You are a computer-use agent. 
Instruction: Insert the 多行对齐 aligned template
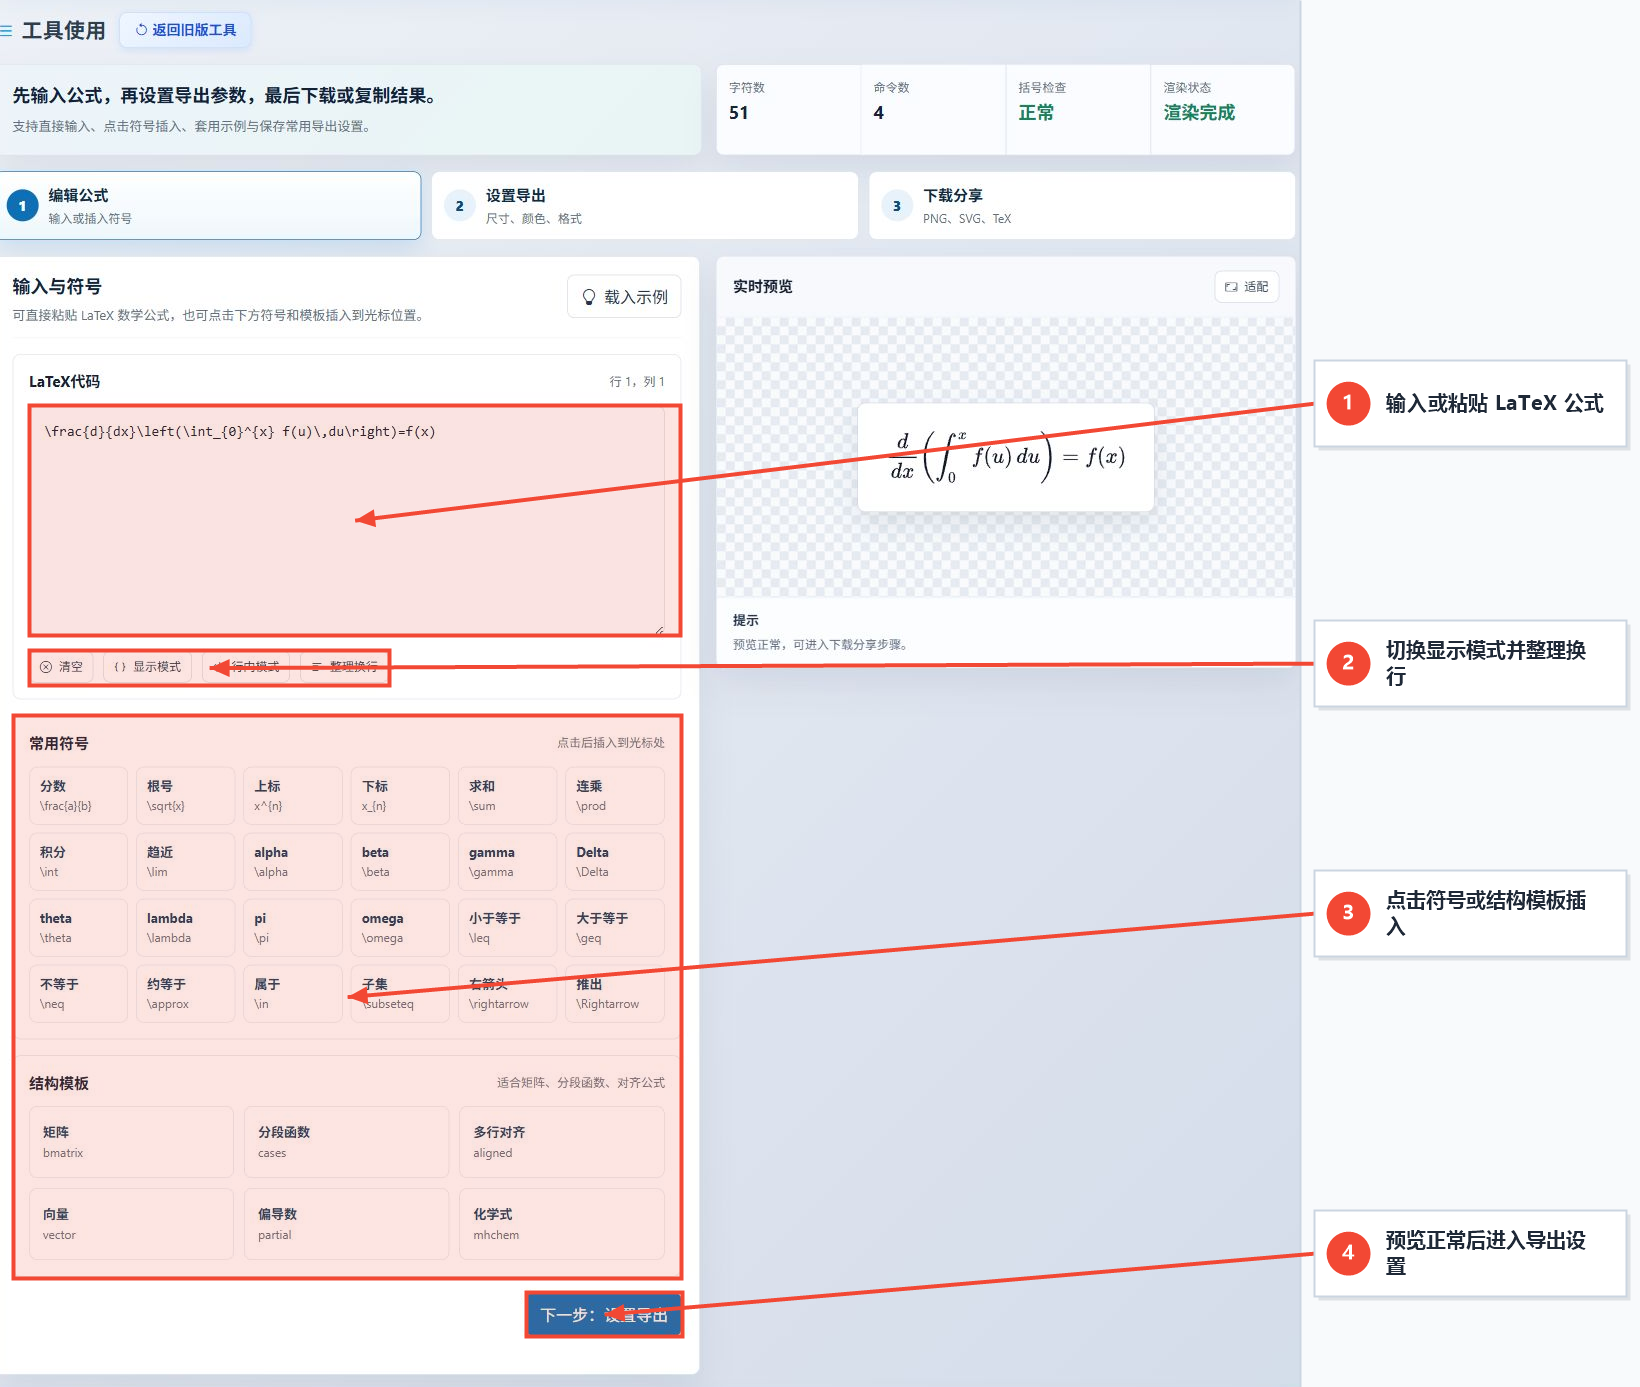562,1142
